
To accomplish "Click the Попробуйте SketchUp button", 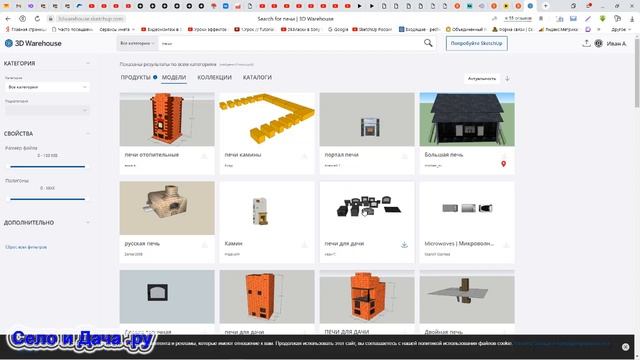I will click(476, 43).
